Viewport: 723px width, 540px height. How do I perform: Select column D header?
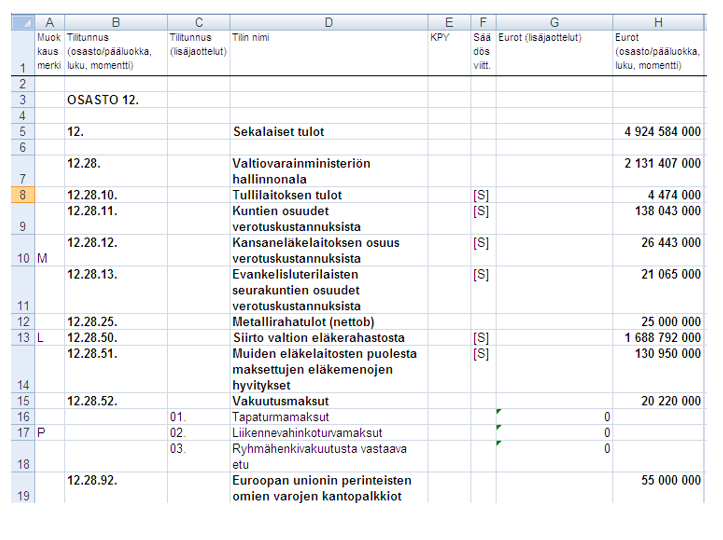point(329,22)
